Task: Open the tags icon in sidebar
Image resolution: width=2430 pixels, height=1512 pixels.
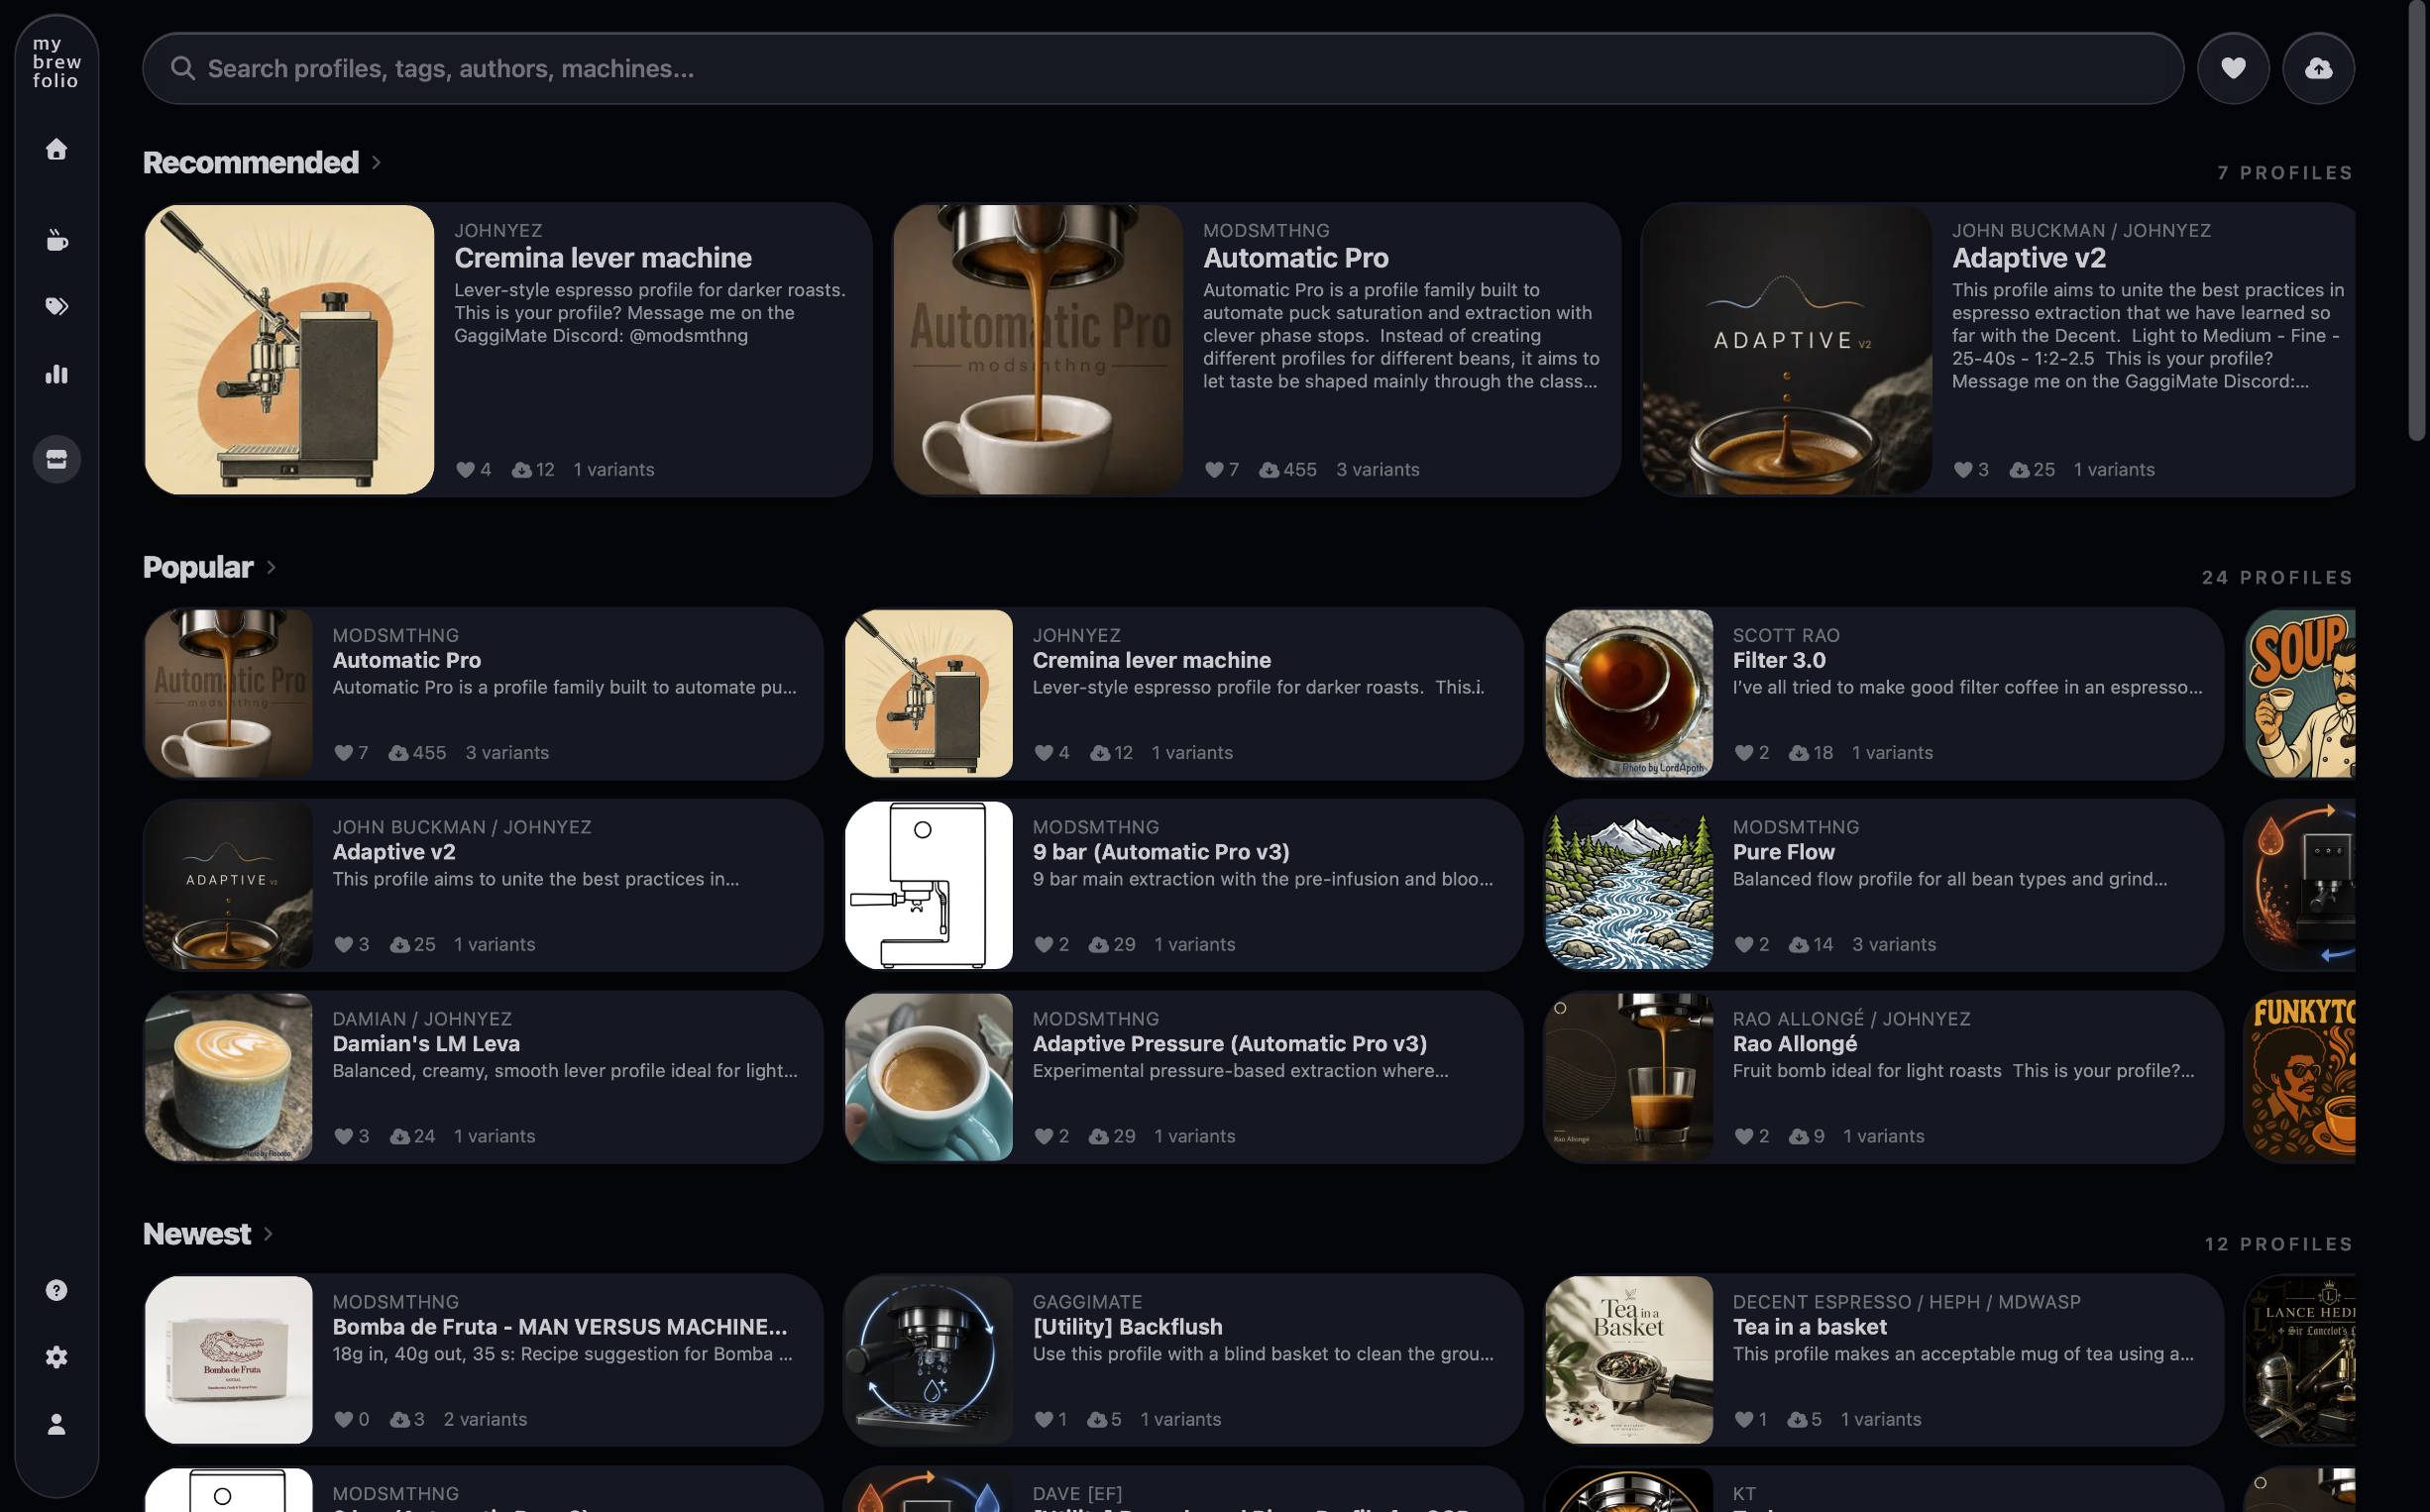Action: coord(57,306)
